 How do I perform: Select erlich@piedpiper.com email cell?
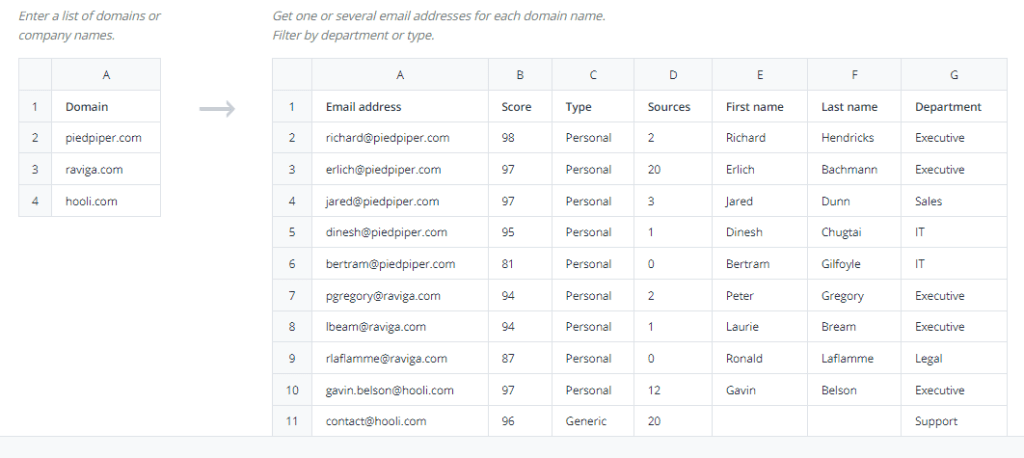400,169
